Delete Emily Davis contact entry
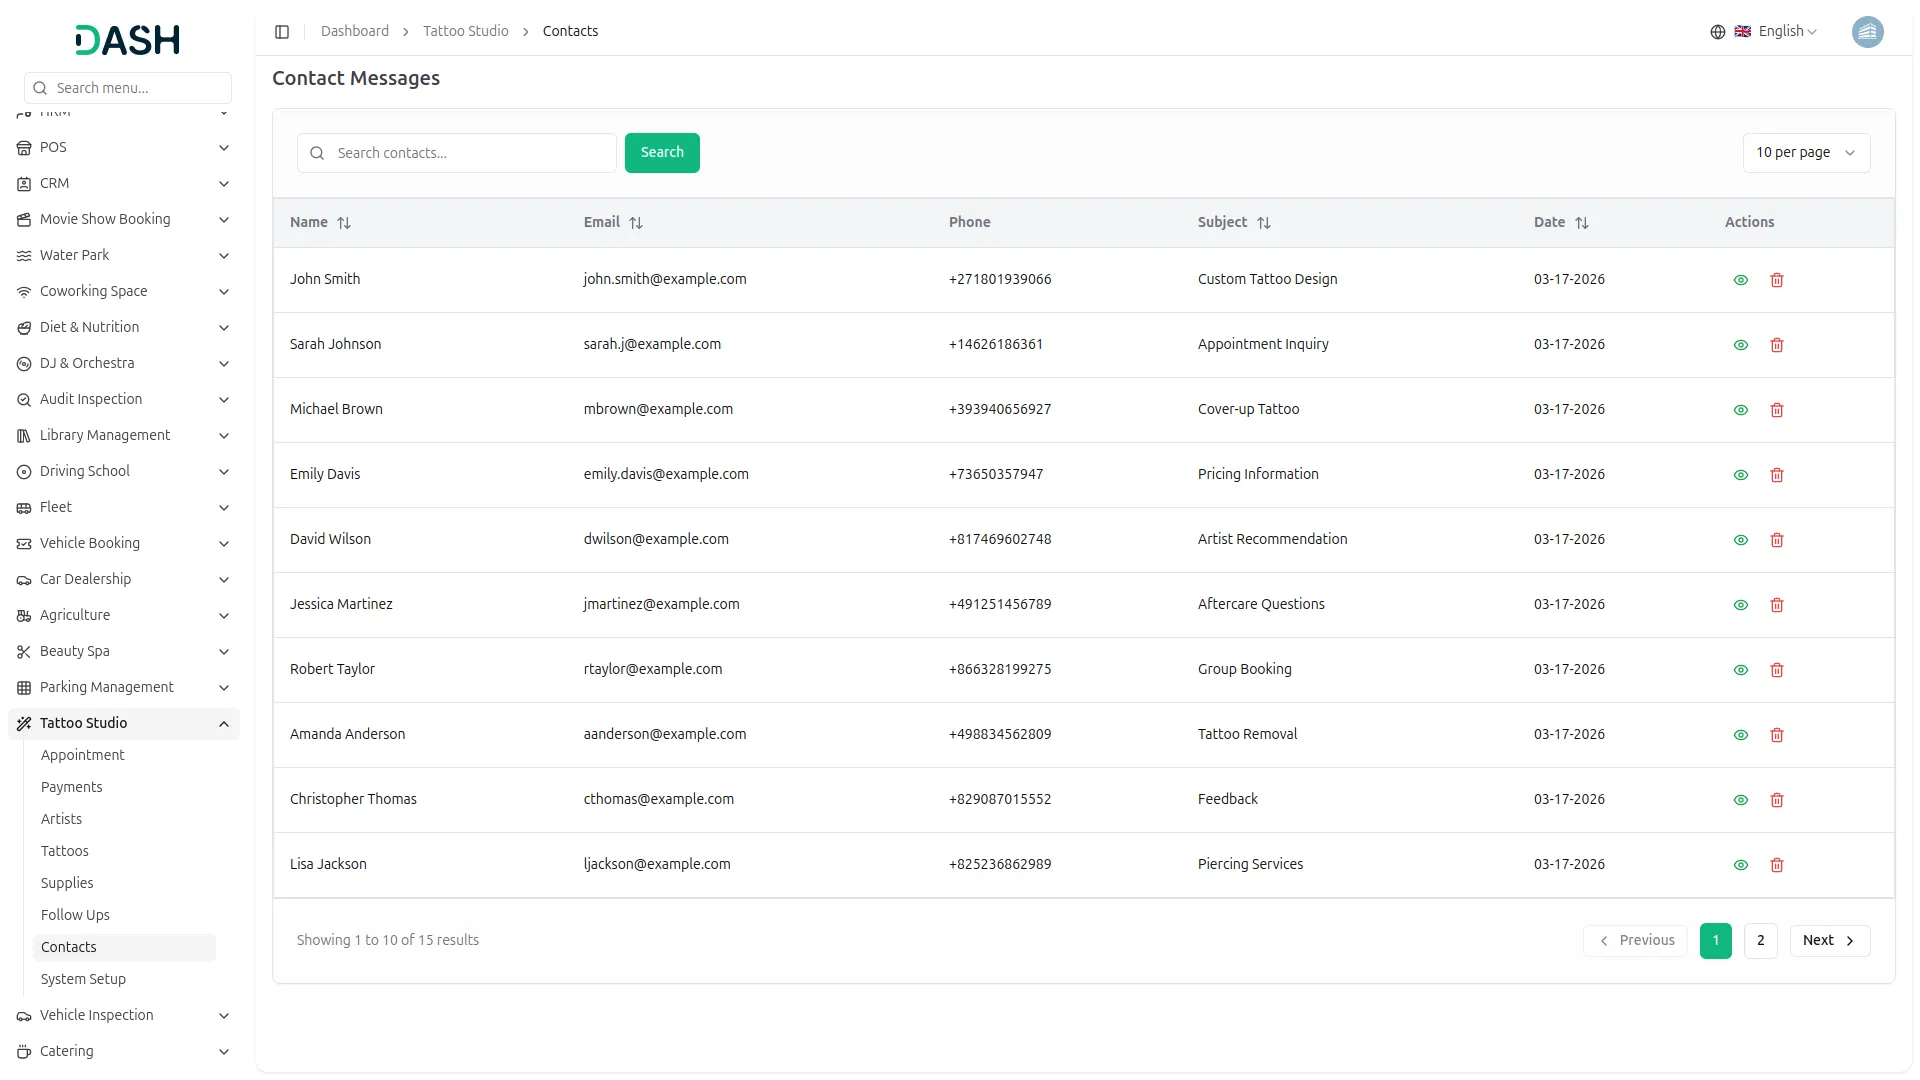This screenshot has width=1920, height=1080. click(x=1777, y=475)
